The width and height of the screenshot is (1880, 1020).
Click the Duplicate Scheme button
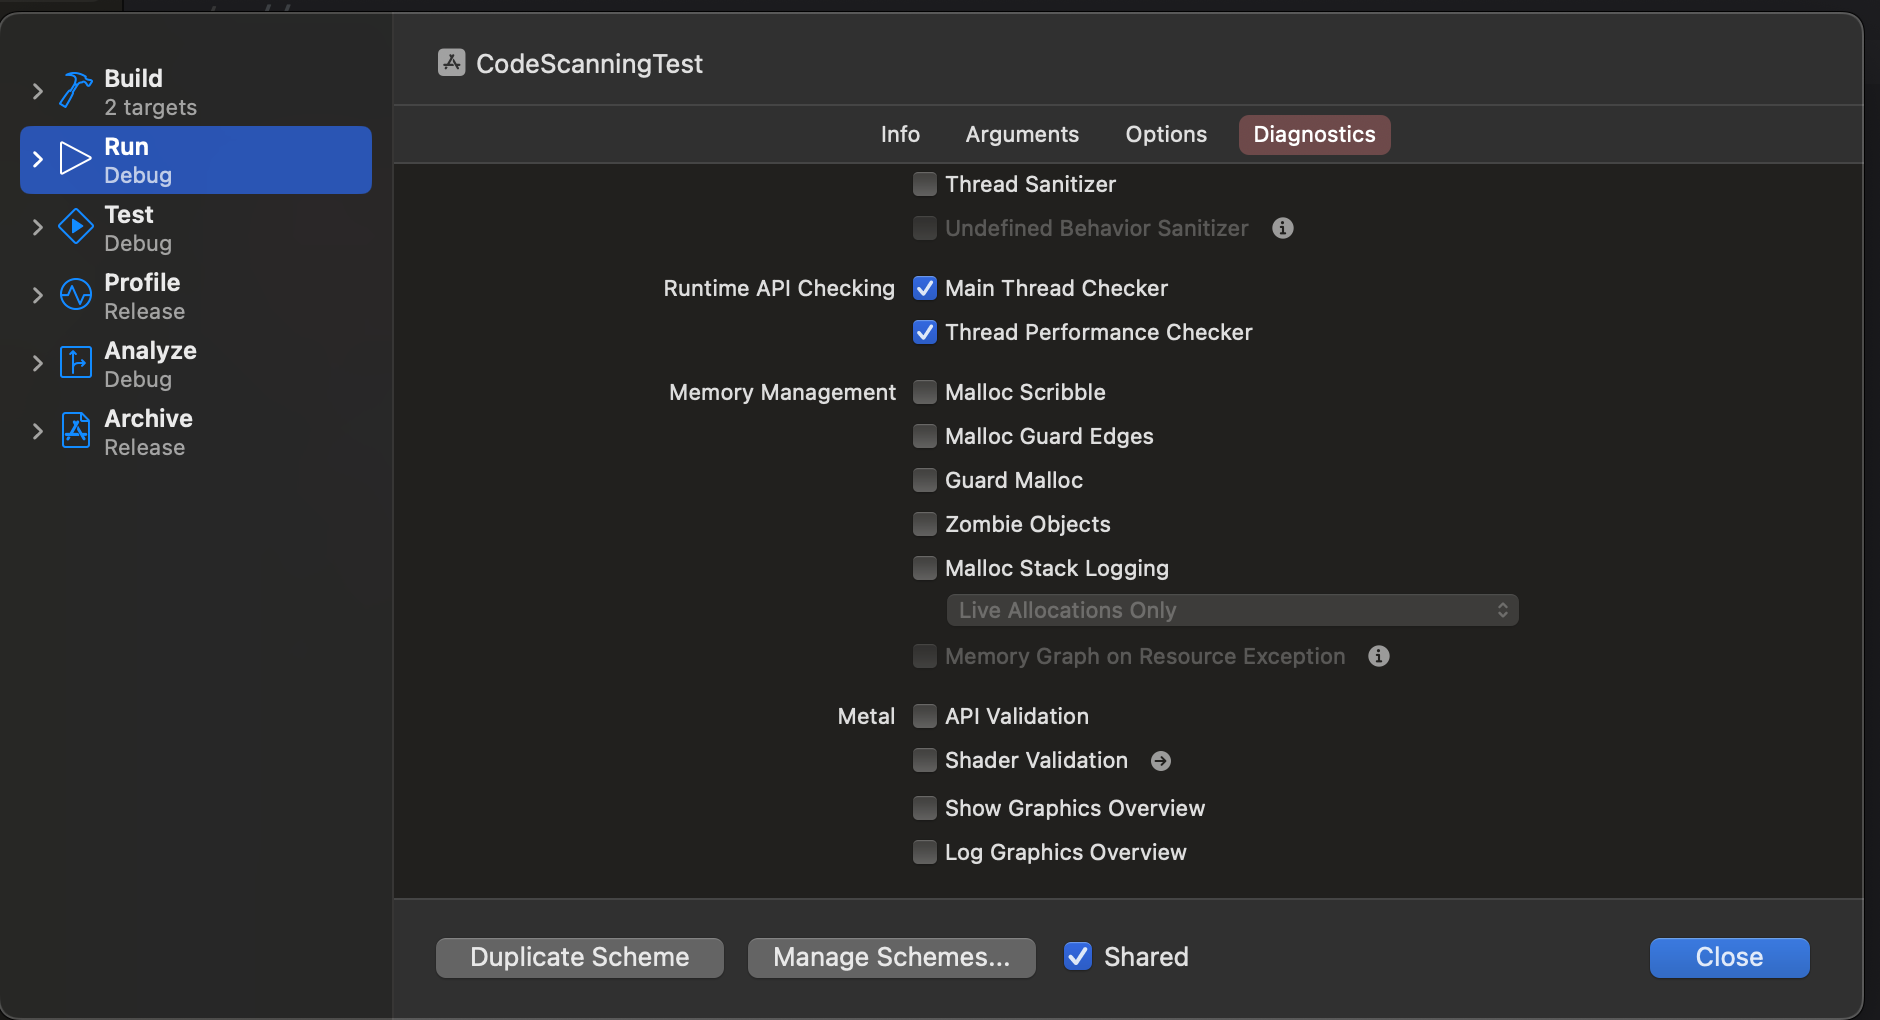coord(580,957)
